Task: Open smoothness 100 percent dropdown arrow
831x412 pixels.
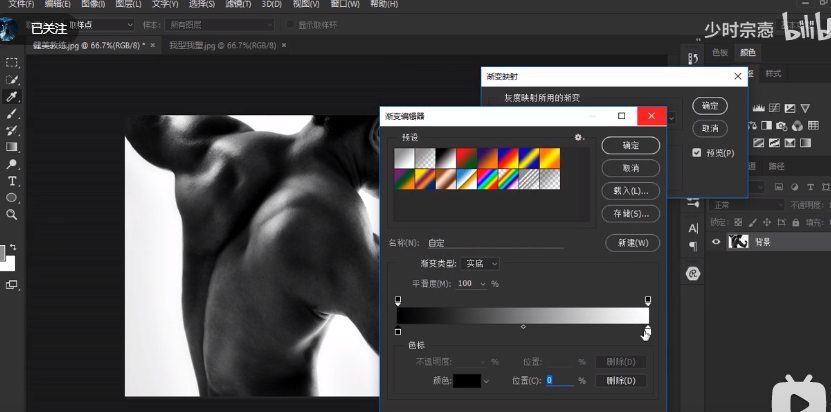Action: (483, 284)
